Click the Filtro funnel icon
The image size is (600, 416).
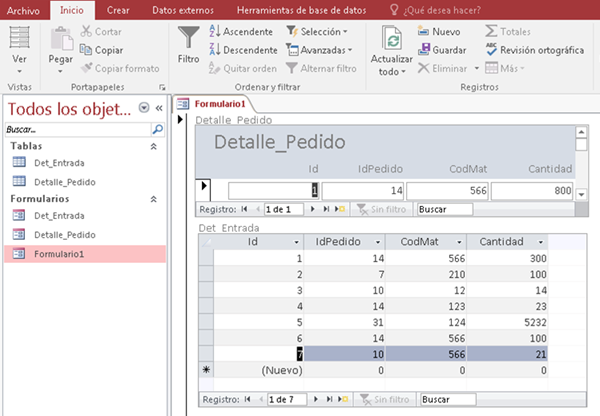coord(187,40)
